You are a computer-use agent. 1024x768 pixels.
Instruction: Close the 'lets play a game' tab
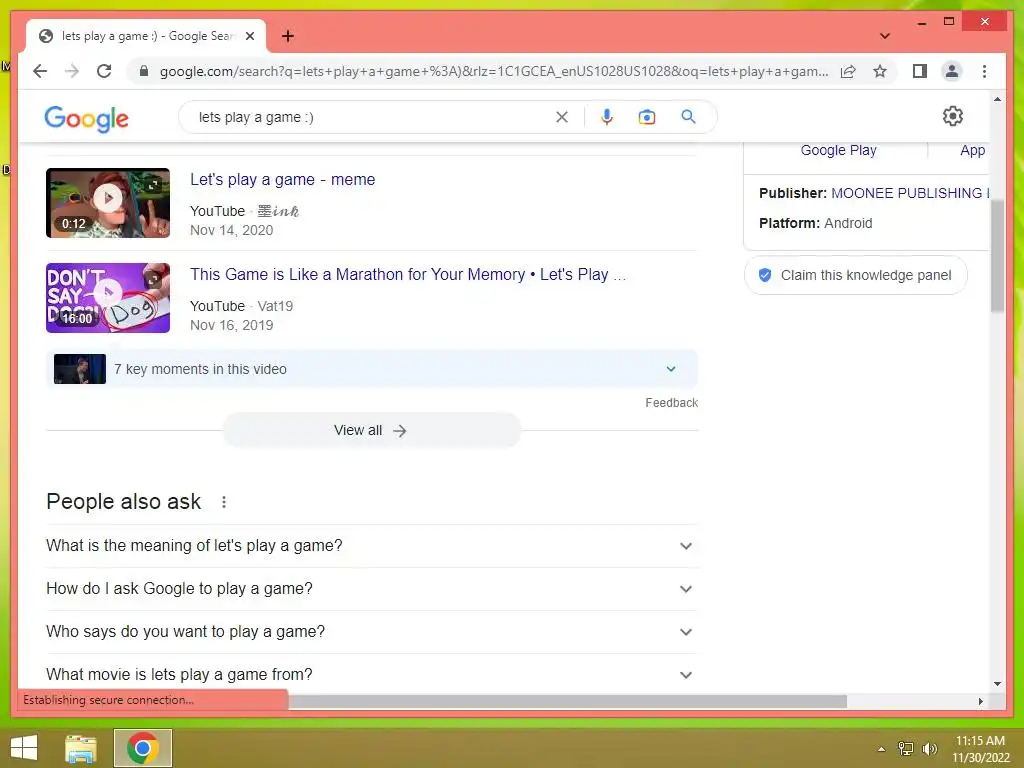tap(249, 36)
